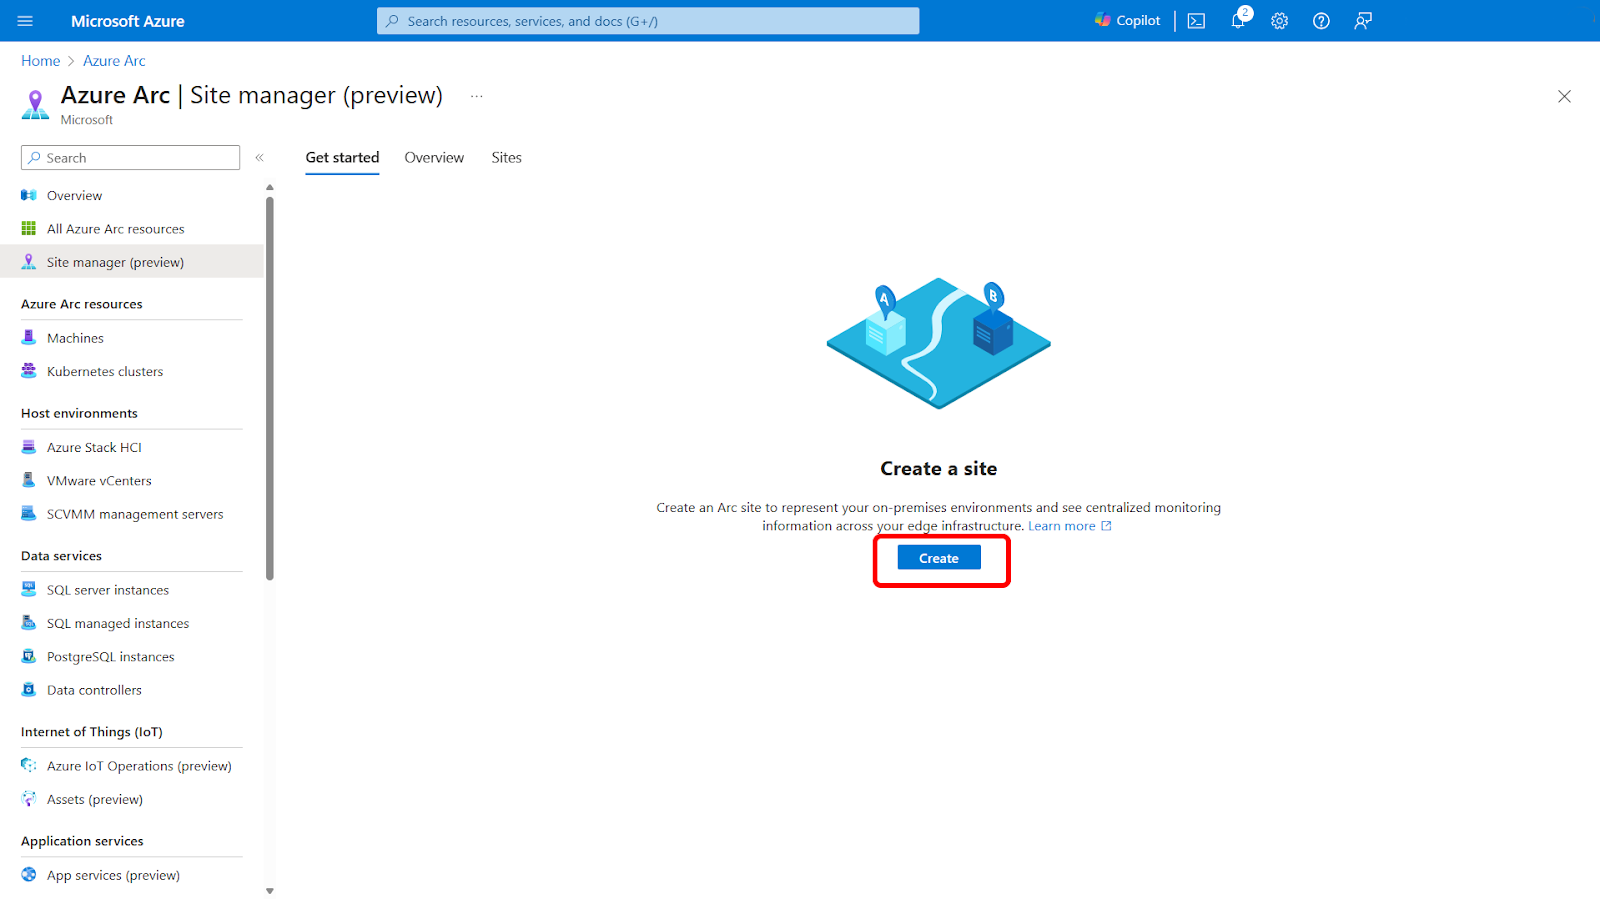Go to Azure Arc breadcrumb
Image resolution: width=1600 pixels, height=899 pixels.
pyautogui.click(x=114, y=61)
